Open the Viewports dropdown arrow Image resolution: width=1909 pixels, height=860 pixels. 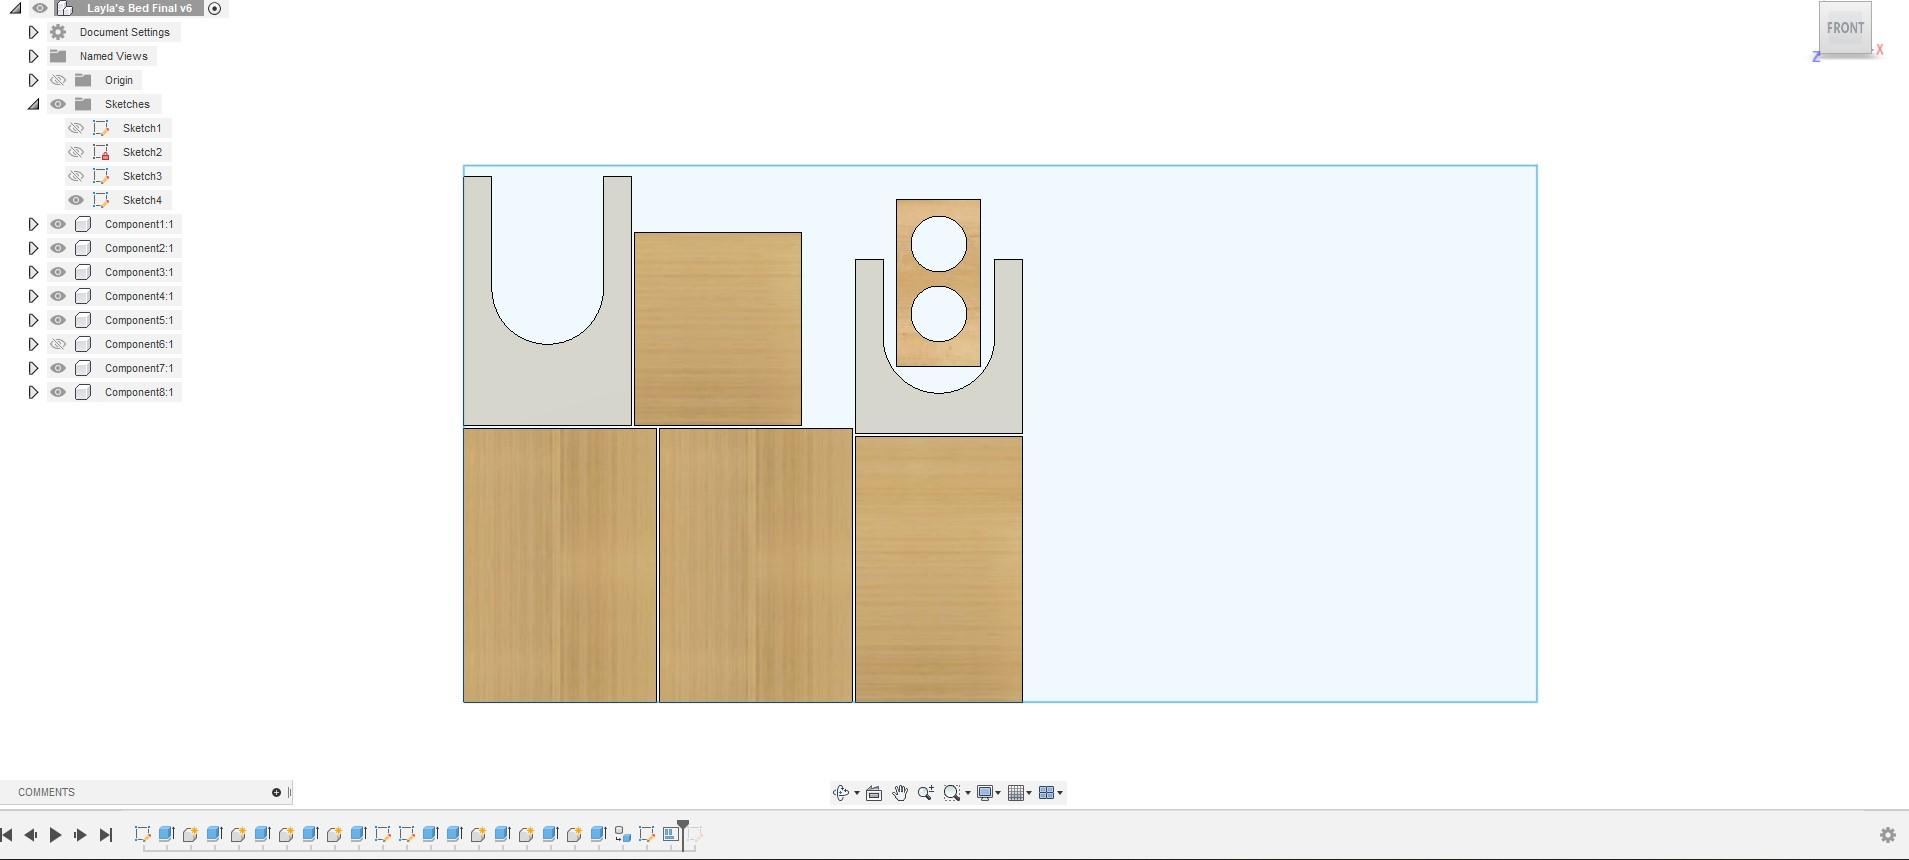(x=1060, y=793)
